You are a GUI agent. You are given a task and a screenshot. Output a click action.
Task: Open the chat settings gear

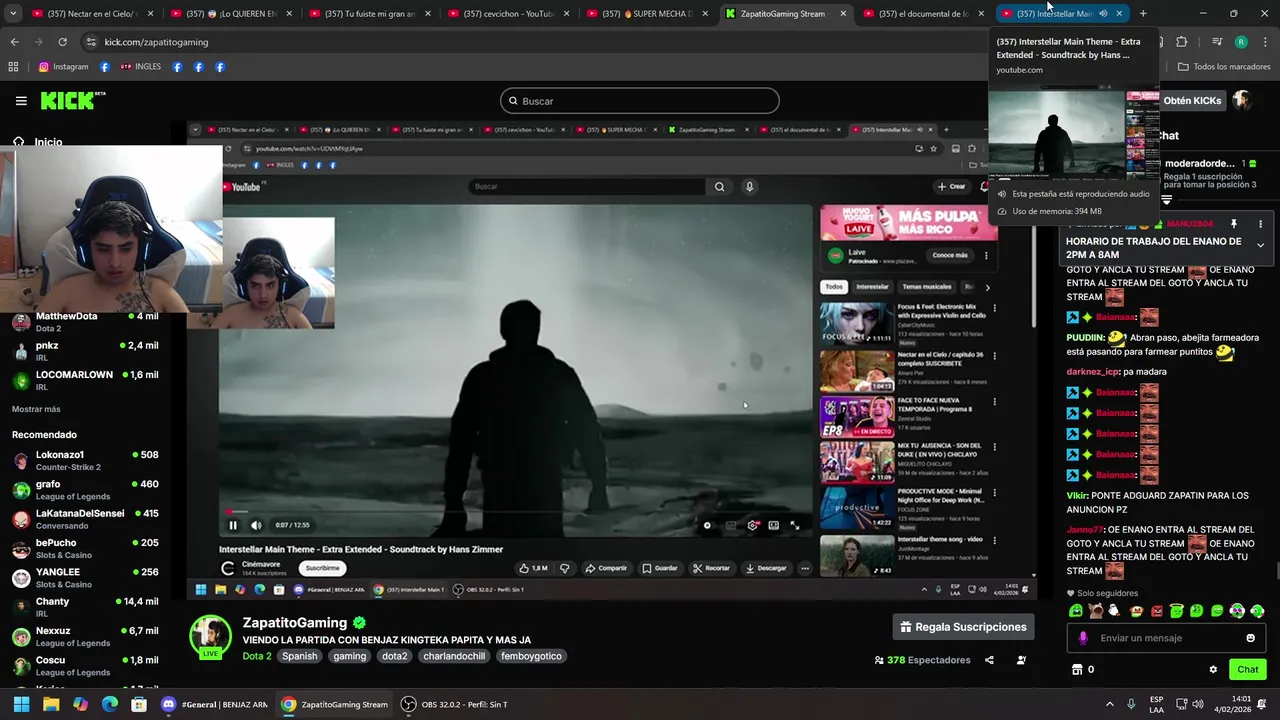(x=1213, y=670)
